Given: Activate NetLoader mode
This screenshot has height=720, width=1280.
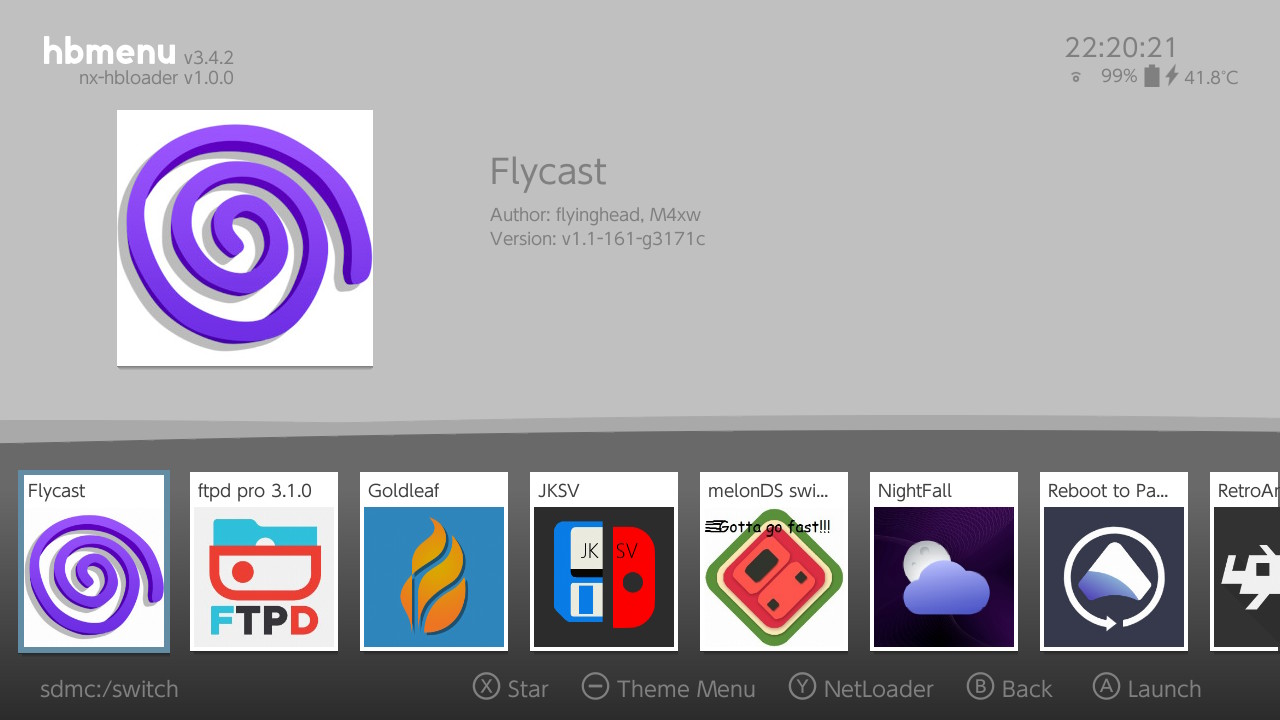Looking at the screenshot, I should click(860, 688).
